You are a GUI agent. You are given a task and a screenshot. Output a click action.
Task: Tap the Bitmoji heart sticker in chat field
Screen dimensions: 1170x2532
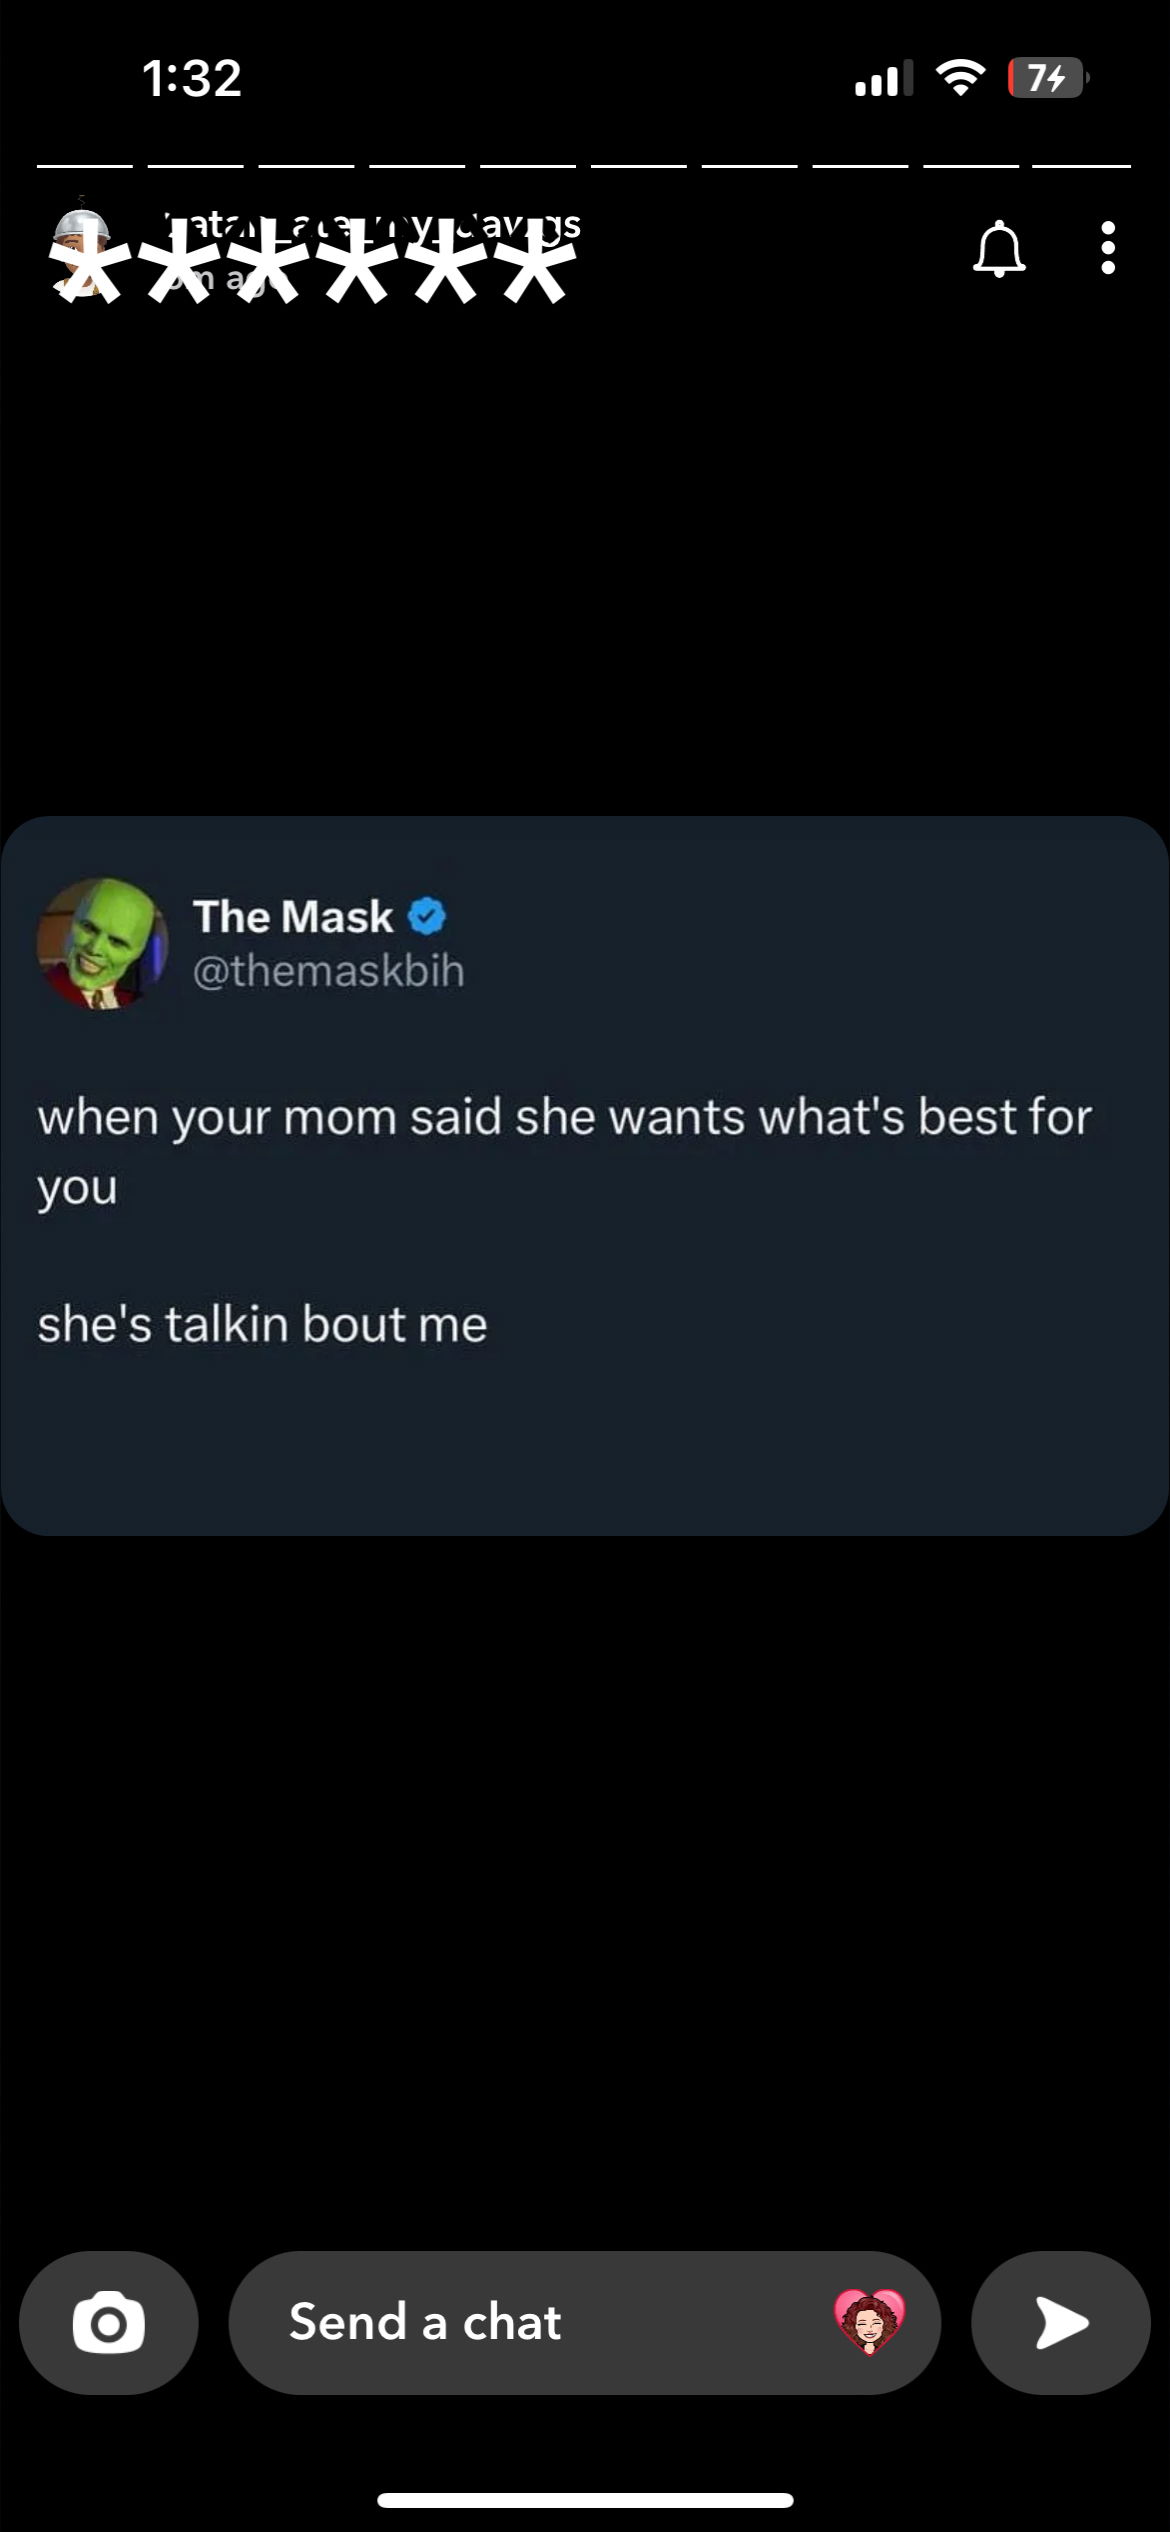point(869,2321)
